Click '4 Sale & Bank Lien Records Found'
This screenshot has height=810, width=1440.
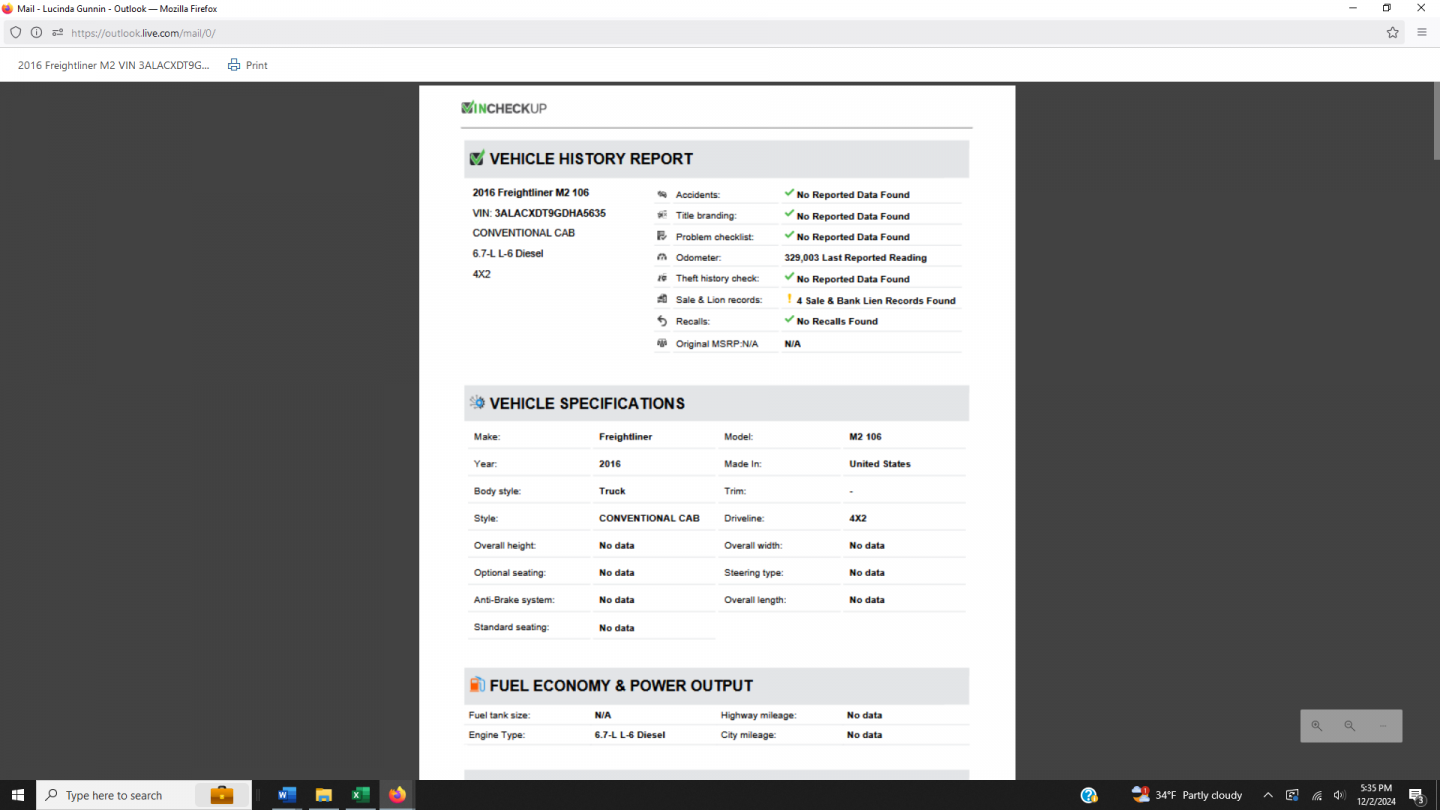[x=876, y=300]
